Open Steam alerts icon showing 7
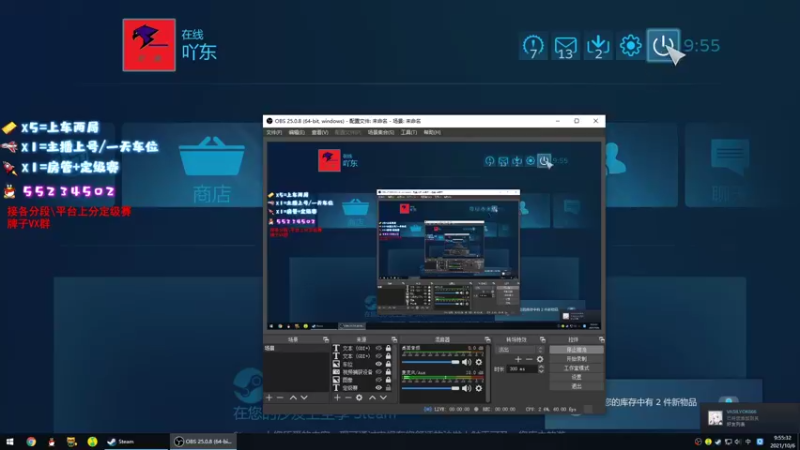Viewport: 800px width, 450px height. tap(533, 46)
